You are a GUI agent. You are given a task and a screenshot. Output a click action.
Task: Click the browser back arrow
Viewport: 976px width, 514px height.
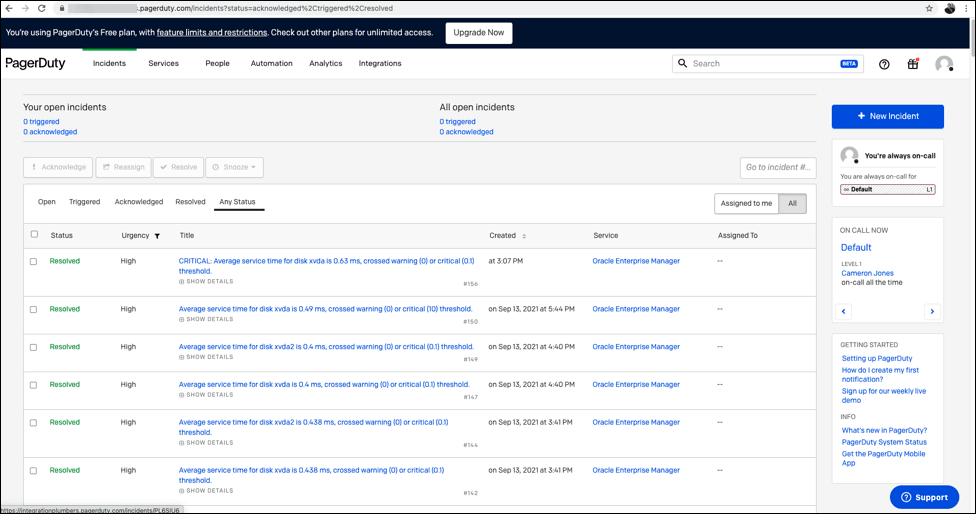9,8
